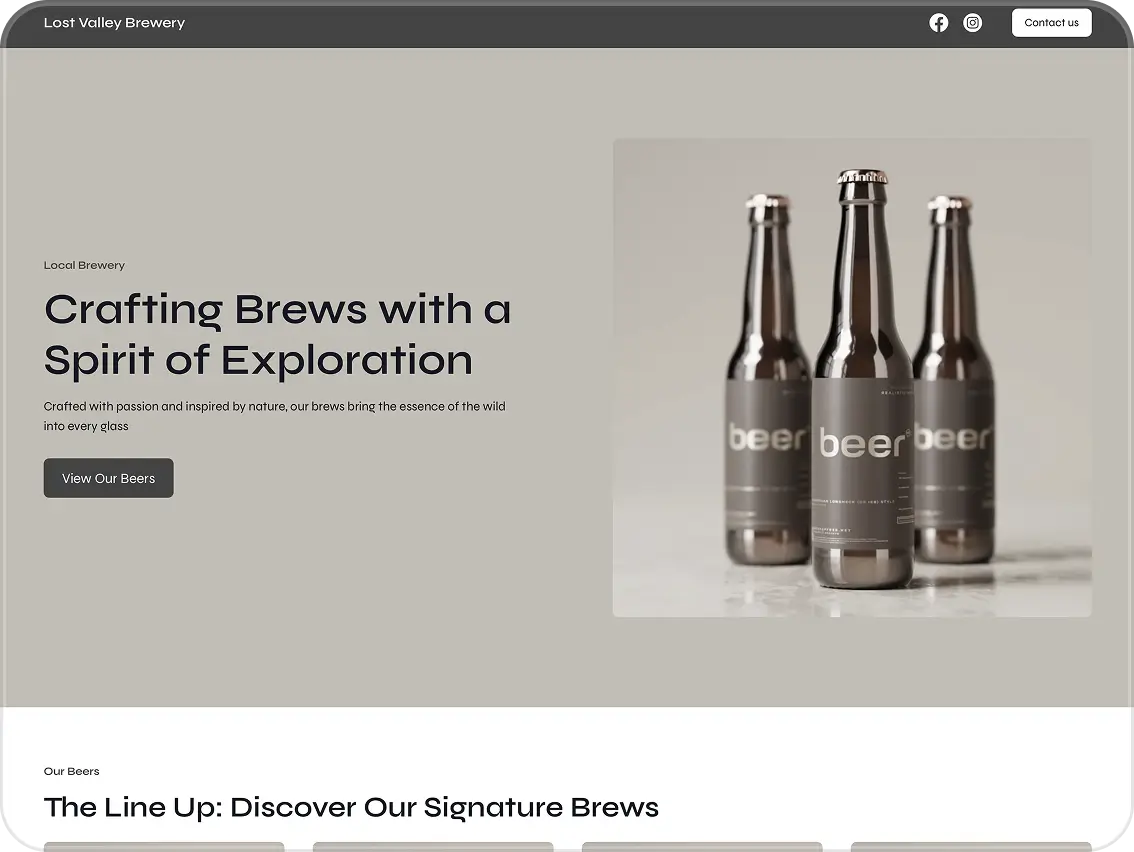The width and height of the screenshot is (1134, 852).
Task: Click the Contact us button
Action: point(1051,22)
